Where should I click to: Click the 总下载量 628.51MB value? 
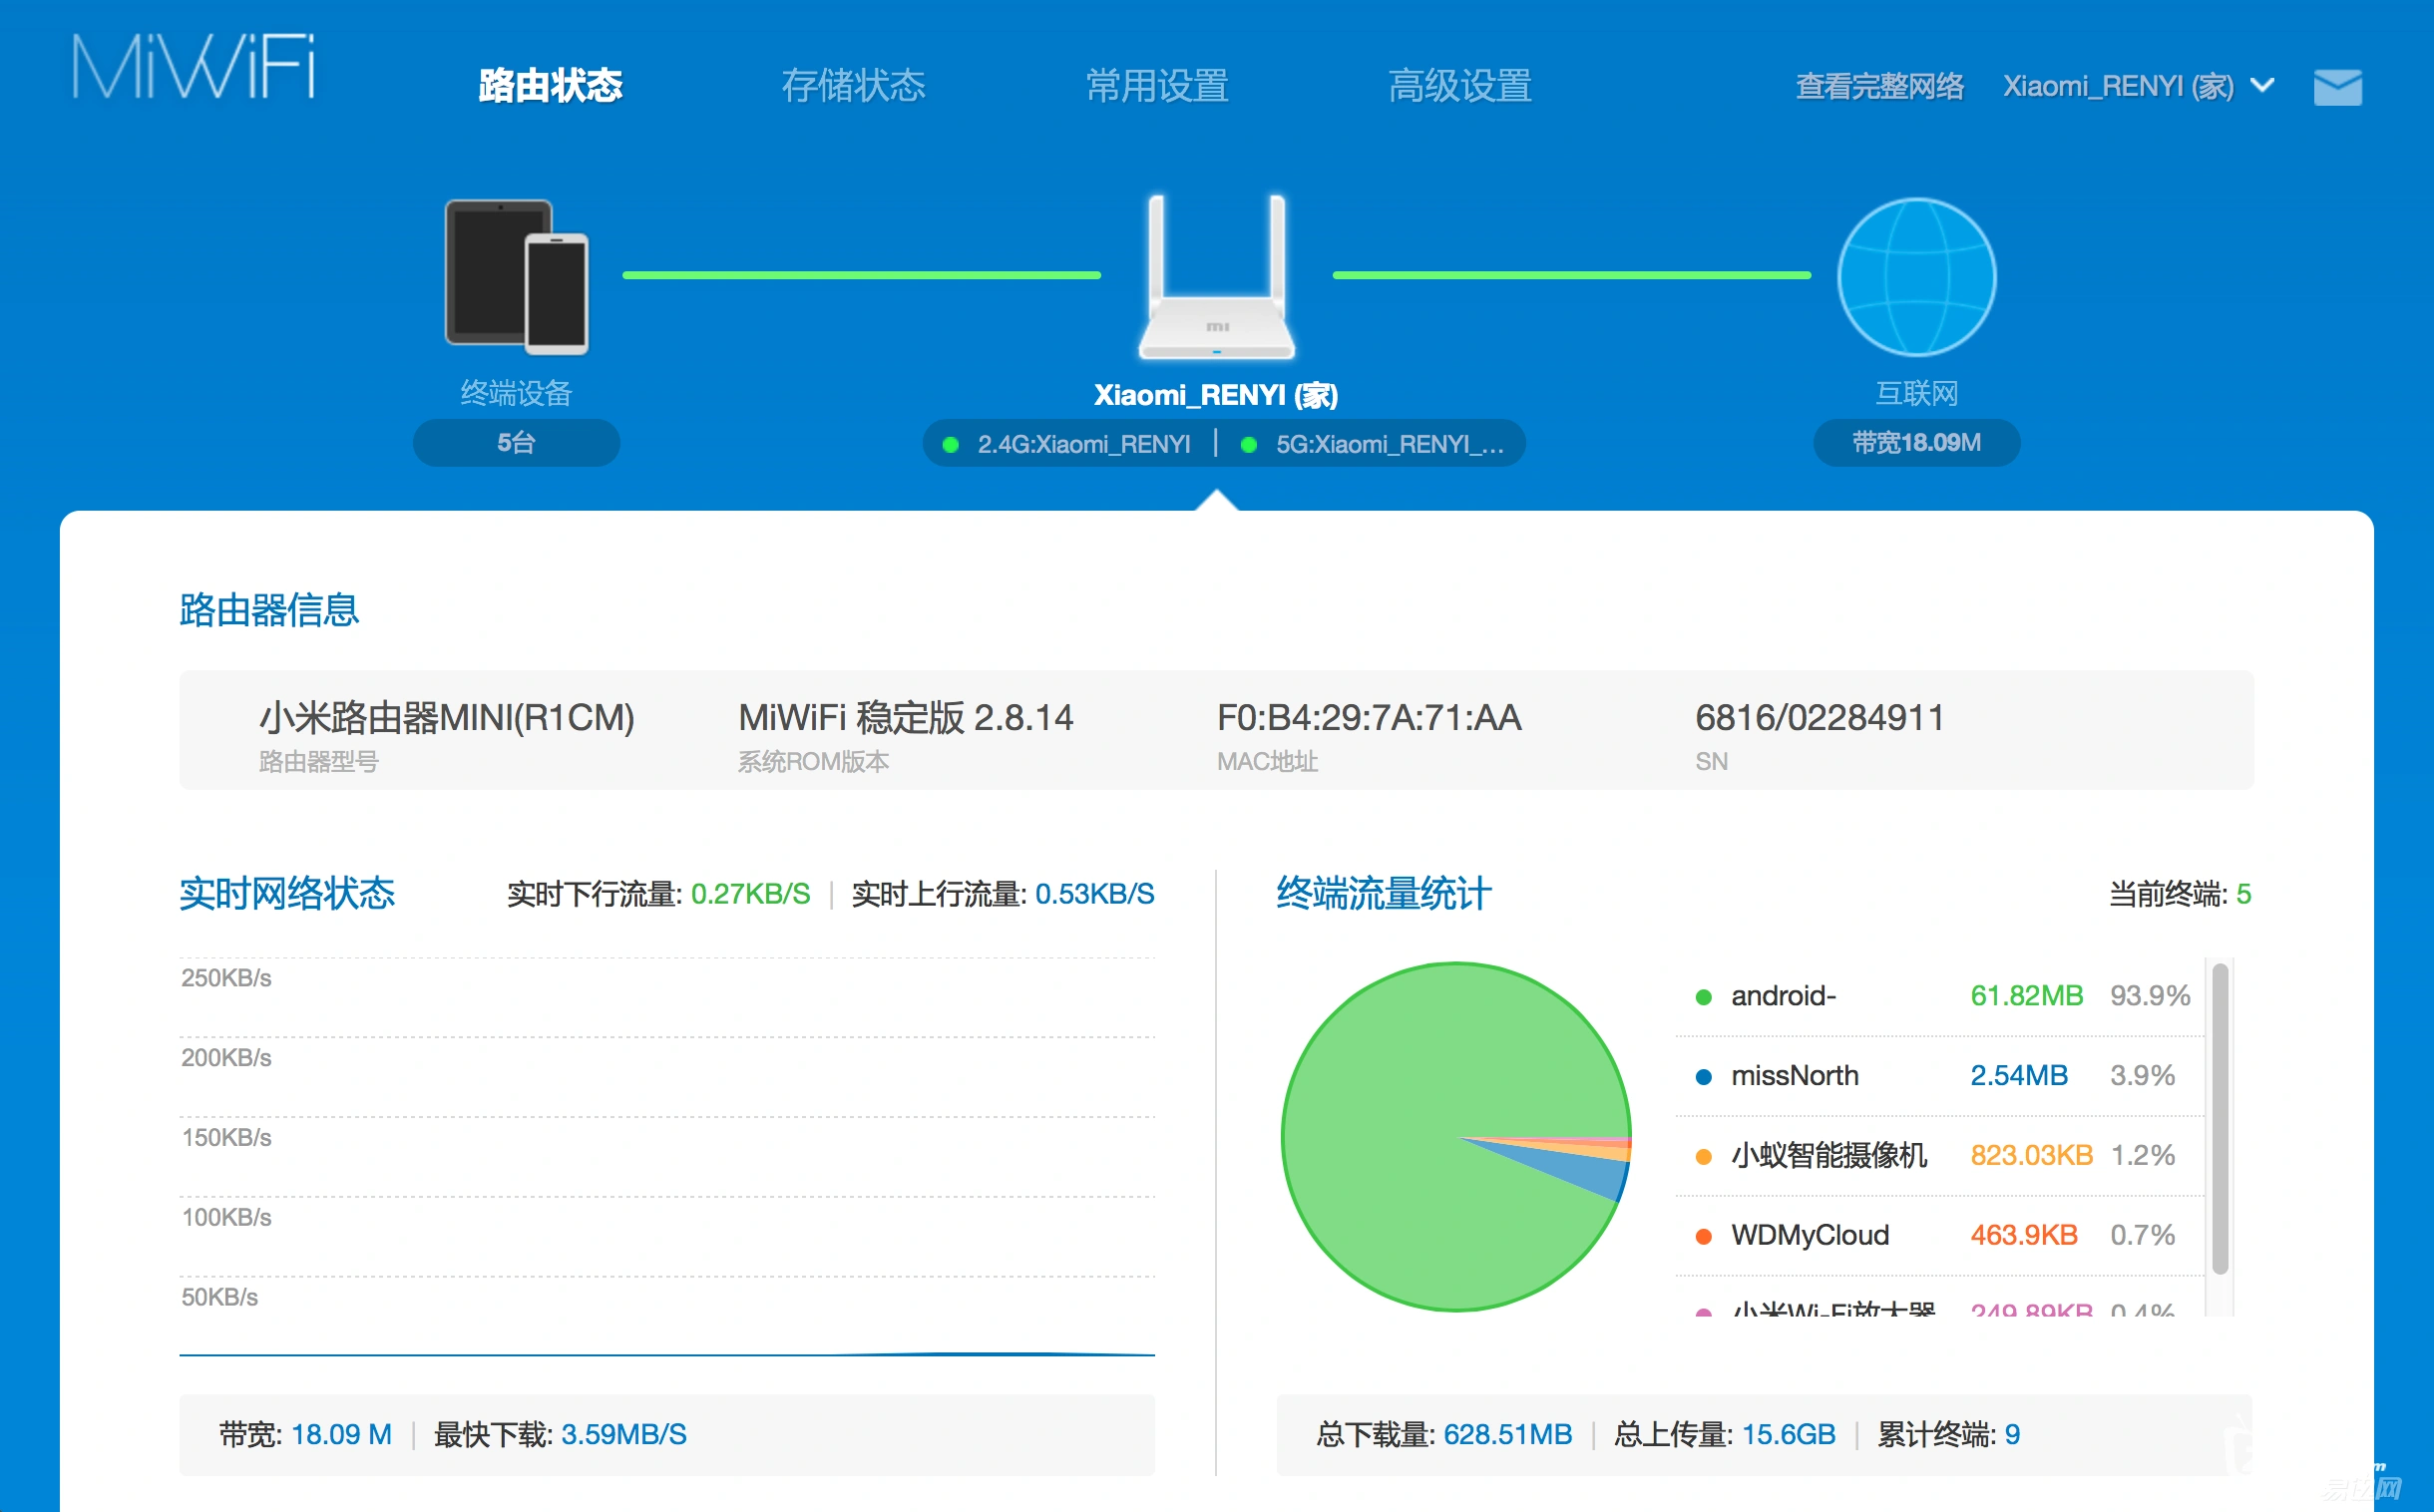(x=1508, y=1435)
